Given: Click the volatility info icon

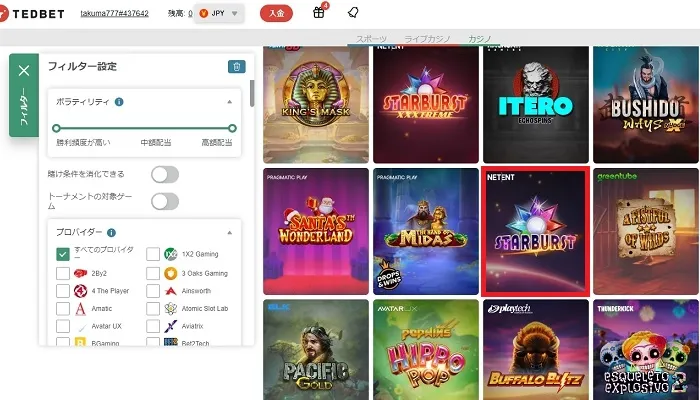Looking at the screenshot, I should point(119,102).
